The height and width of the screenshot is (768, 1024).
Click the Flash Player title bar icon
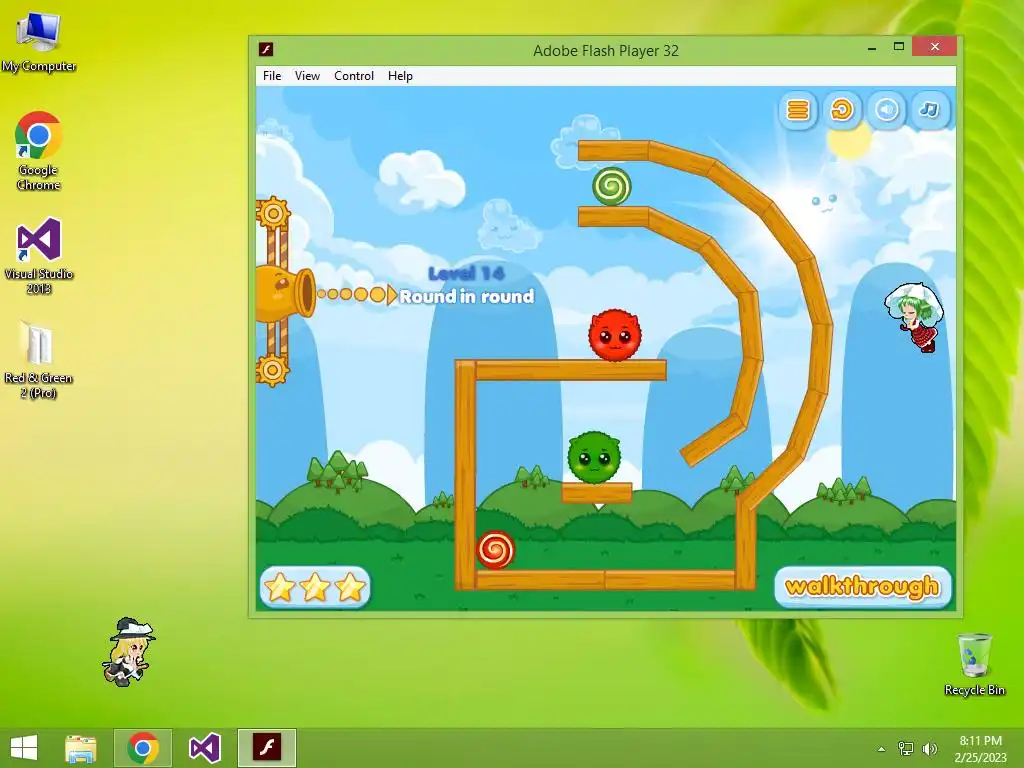266,50
